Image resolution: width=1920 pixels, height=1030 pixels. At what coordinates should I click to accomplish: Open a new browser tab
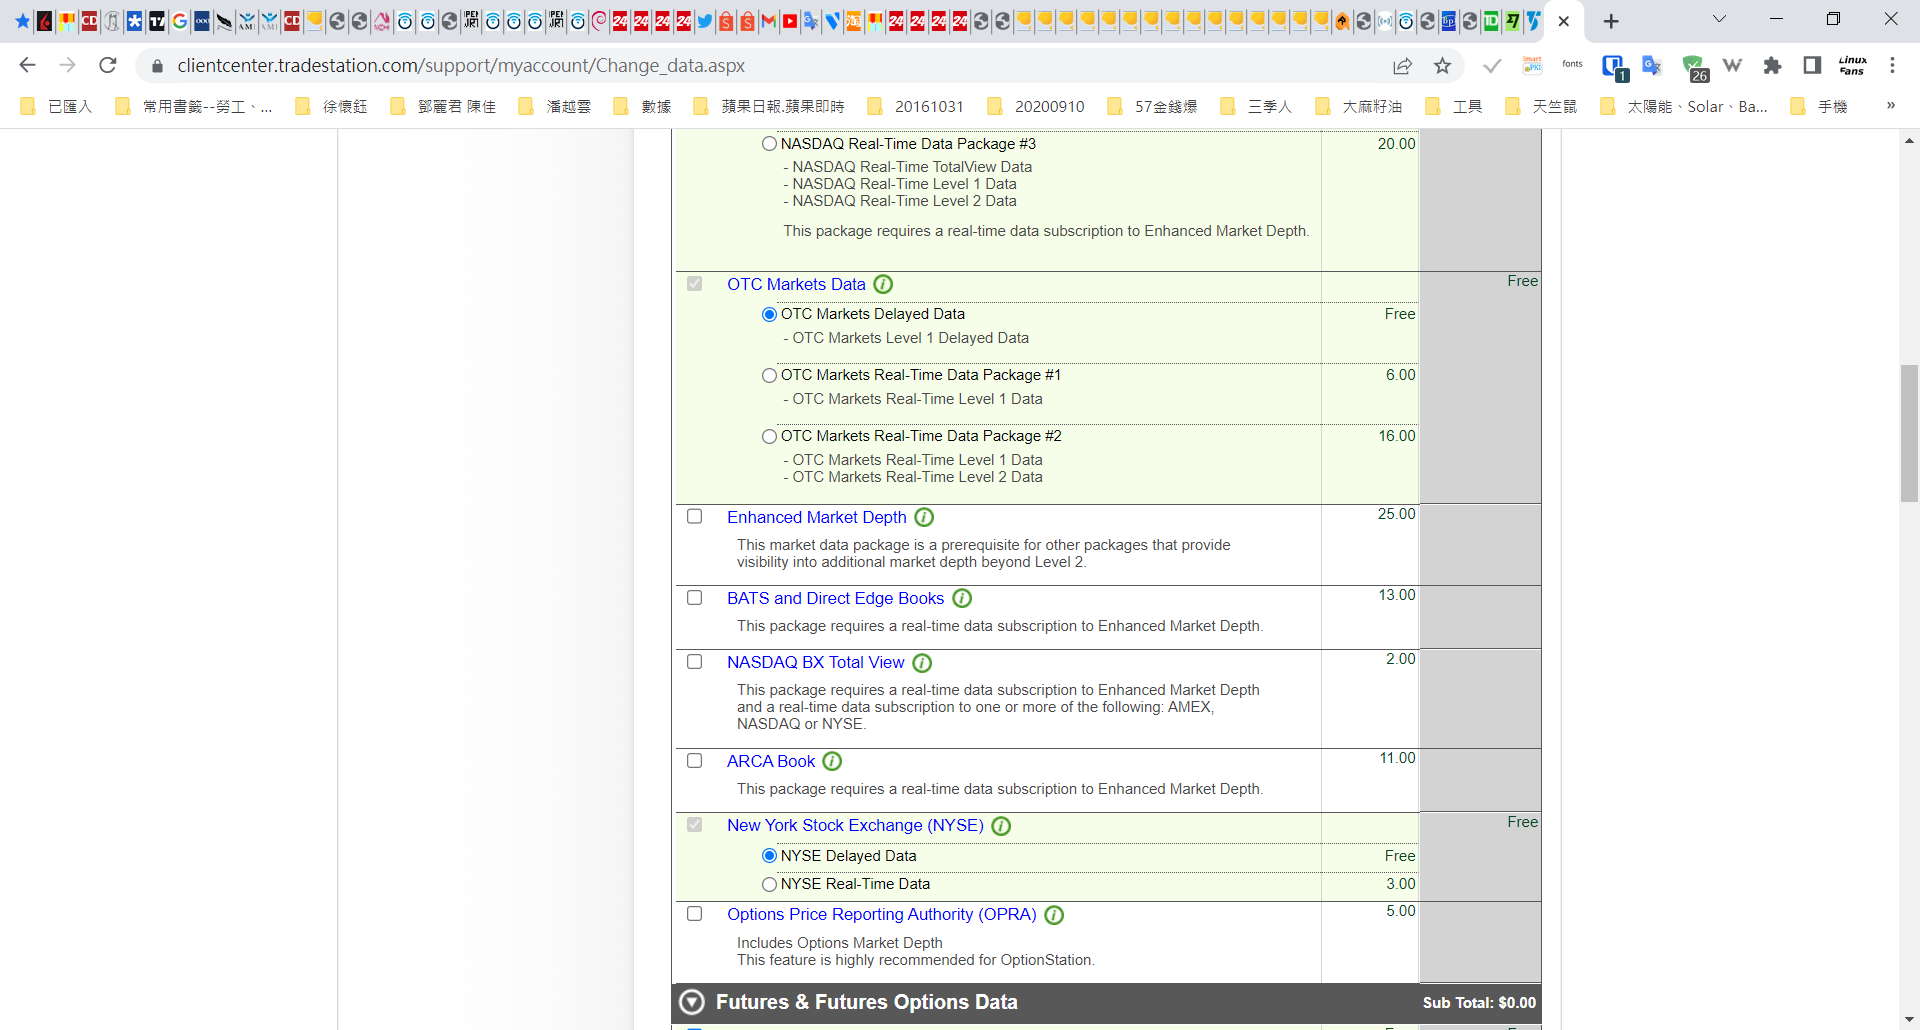point(1611,21)
